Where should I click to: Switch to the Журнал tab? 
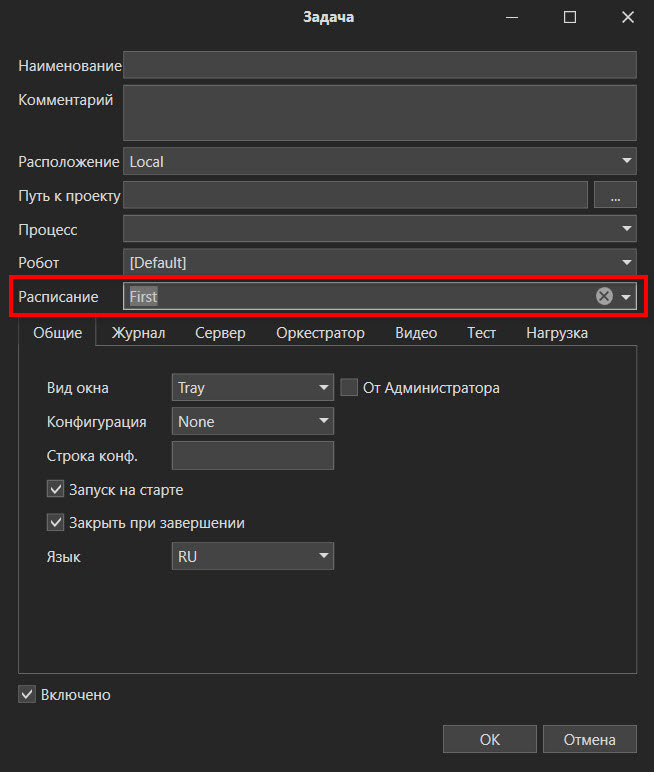(138, 333)
